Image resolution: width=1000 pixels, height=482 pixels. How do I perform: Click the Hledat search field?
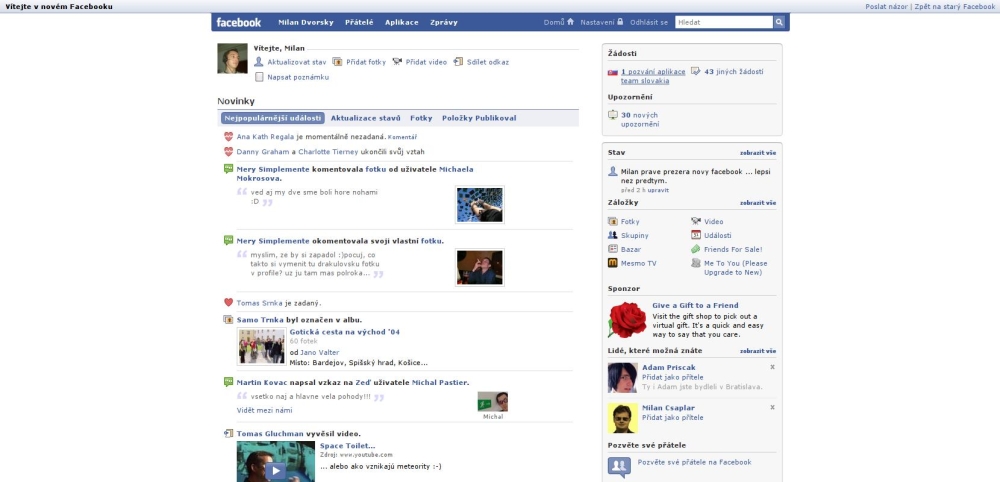[x=724, y=22]
